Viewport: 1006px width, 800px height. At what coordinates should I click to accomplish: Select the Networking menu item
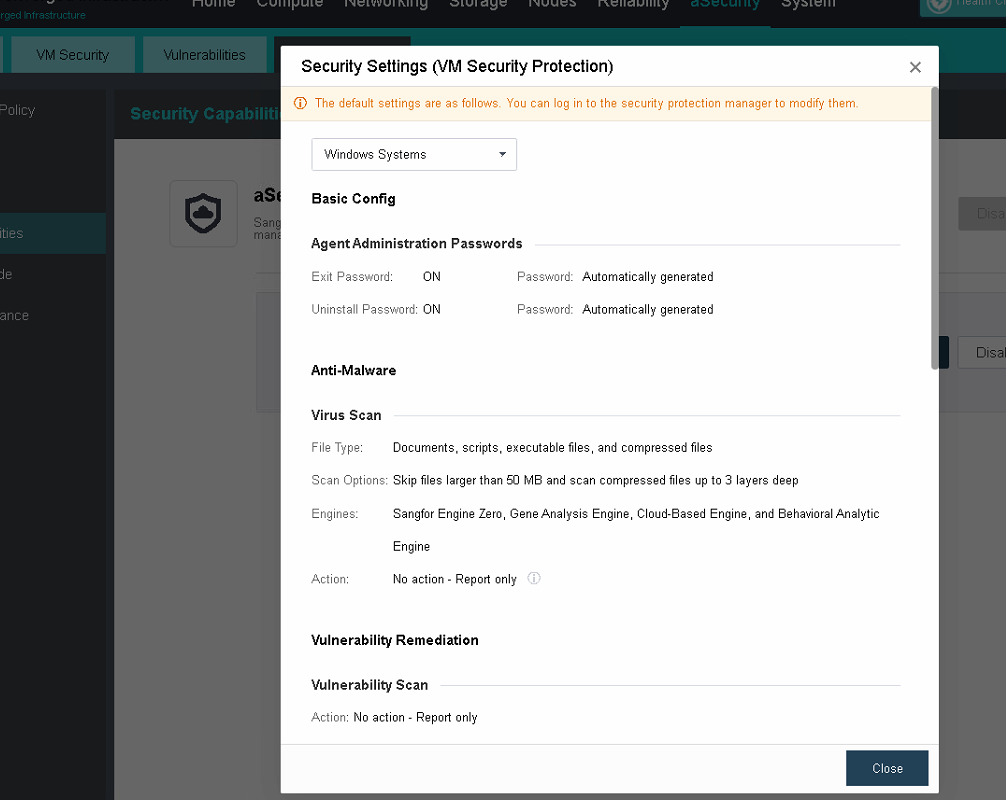385,4
